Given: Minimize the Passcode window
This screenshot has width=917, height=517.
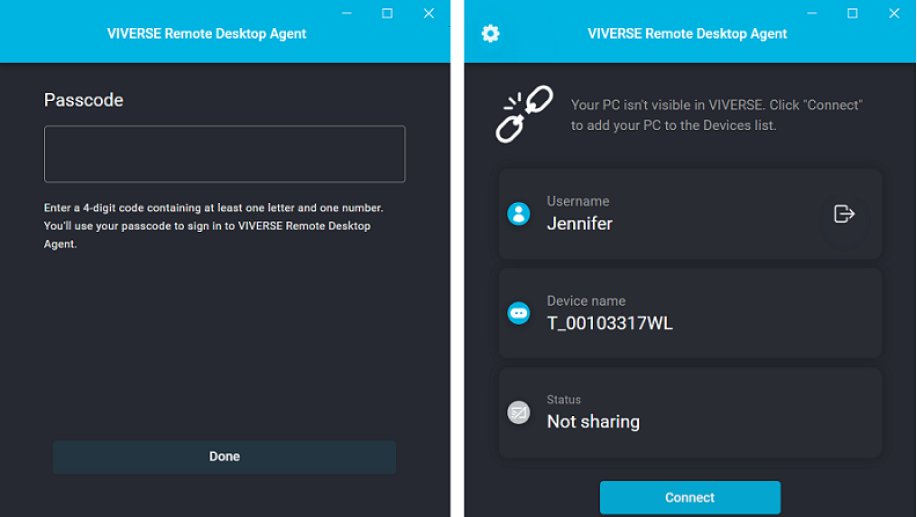Looking at the screenshot, I should click(347, 13).
